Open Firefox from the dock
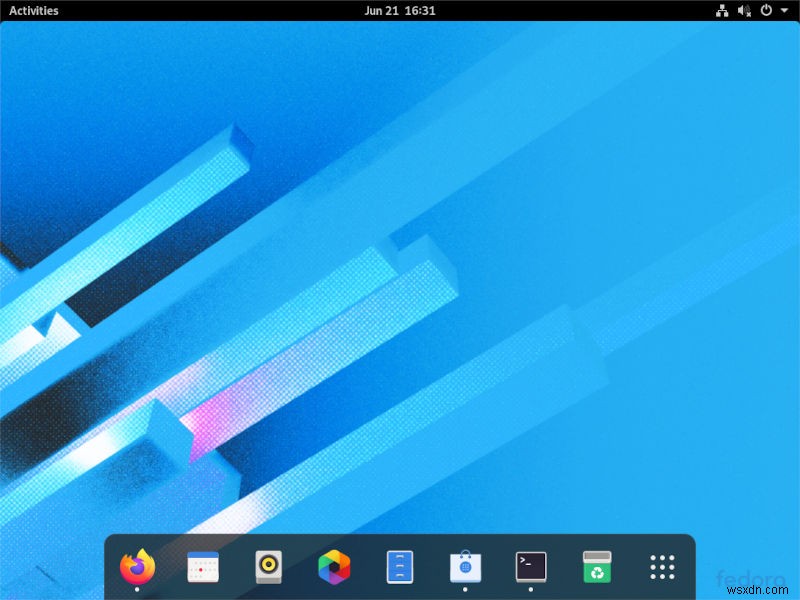This screenshot has width=800, height=600. [138, 567]
